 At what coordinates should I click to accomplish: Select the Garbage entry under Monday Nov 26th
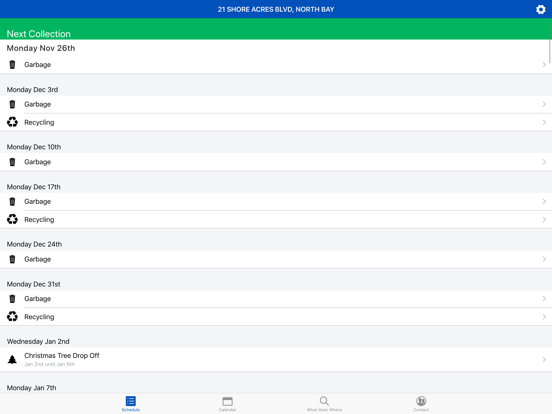[276, 64]
